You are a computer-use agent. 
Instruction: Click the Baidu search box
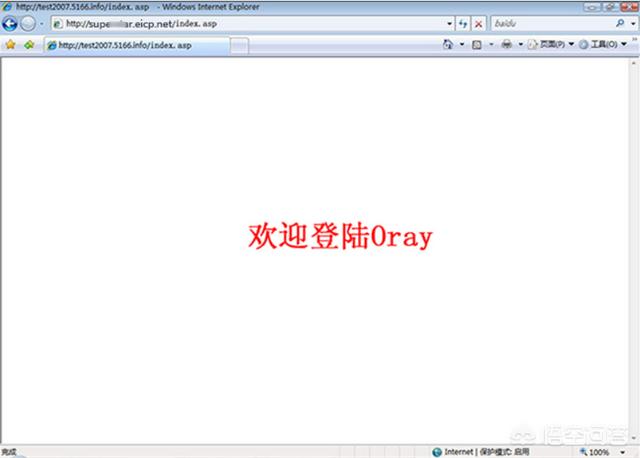(552, 24)
